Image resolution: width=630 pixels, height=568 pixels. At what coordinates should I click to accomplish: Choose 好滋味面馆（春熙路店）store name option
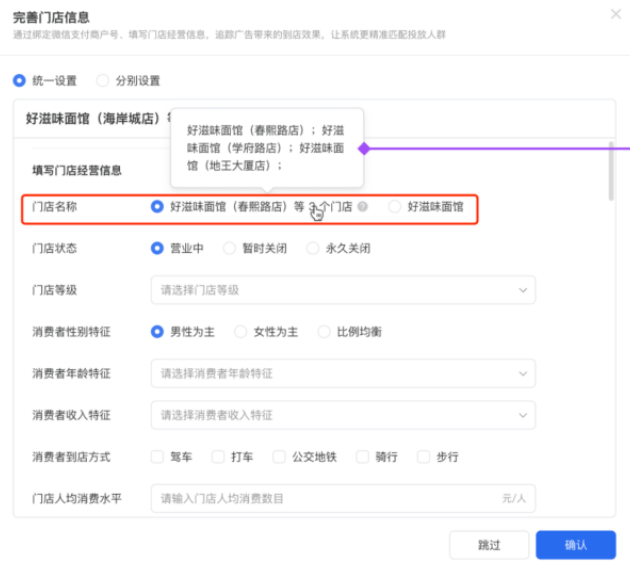157,207
